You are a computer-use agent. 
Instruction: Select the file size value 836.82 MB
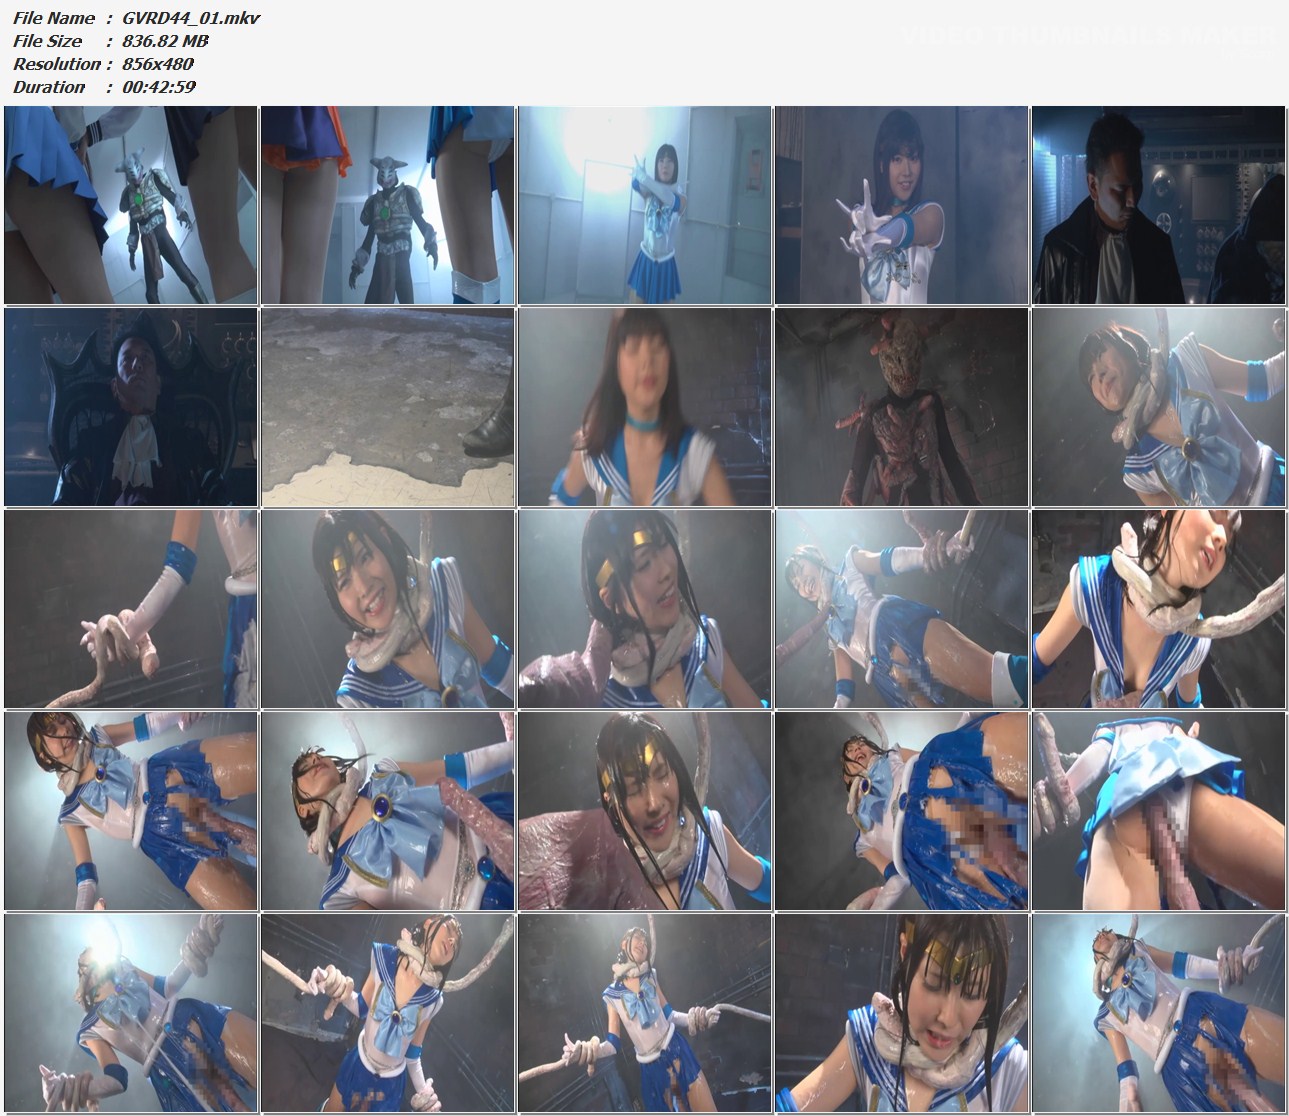(x=165, y=41)
